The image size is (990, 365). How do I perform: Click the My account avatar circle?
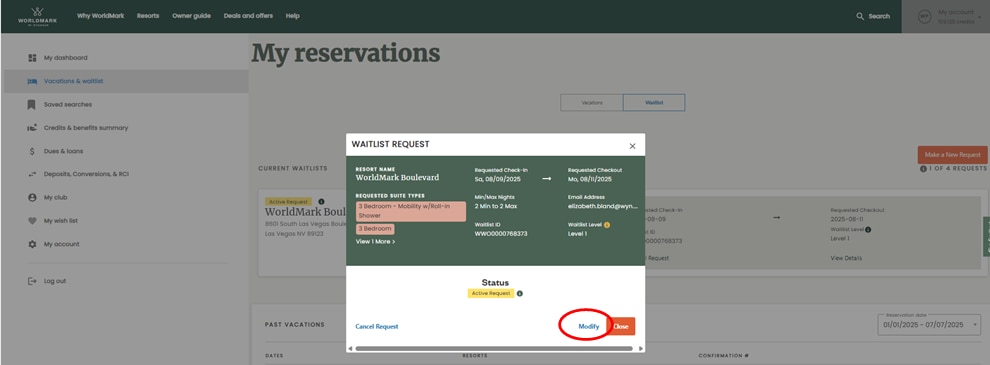924,16
